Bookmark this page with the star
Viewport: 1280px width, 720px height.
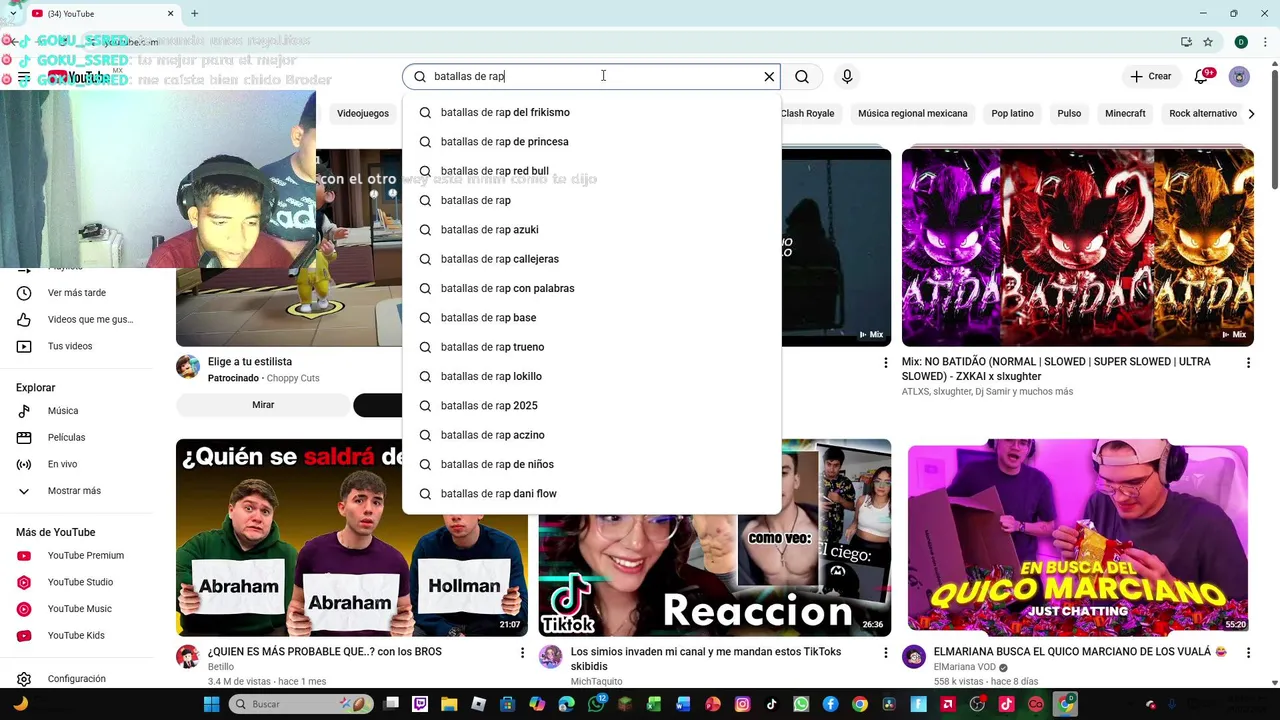[x=1208, y=42]
